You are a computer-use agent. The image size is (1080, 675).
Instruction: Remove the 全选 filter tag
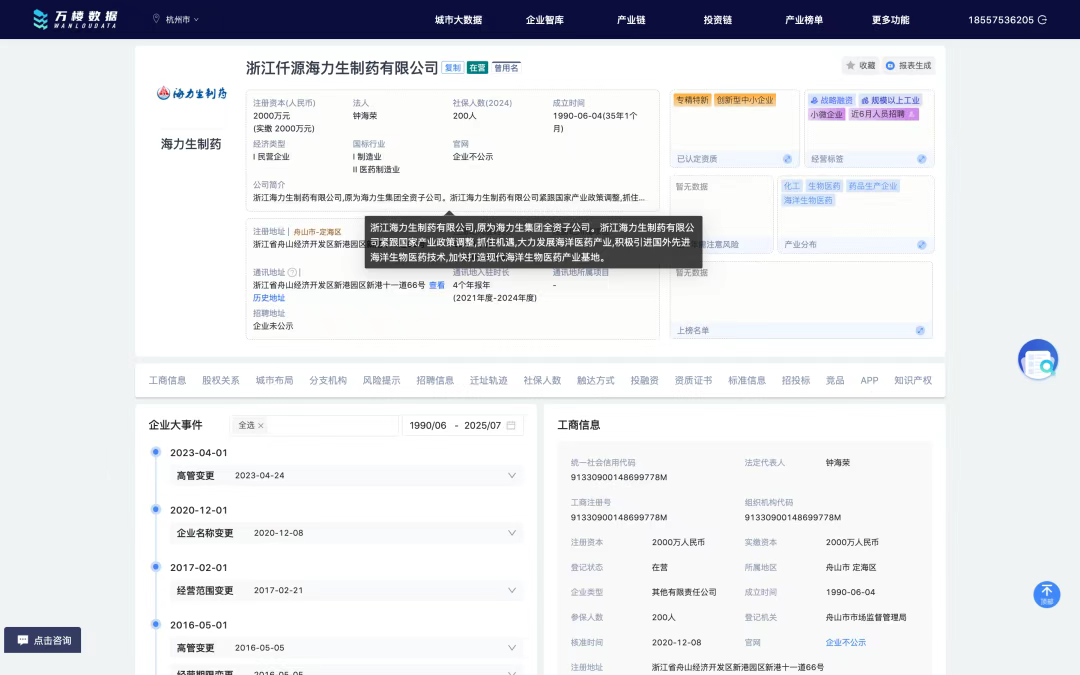261,426
